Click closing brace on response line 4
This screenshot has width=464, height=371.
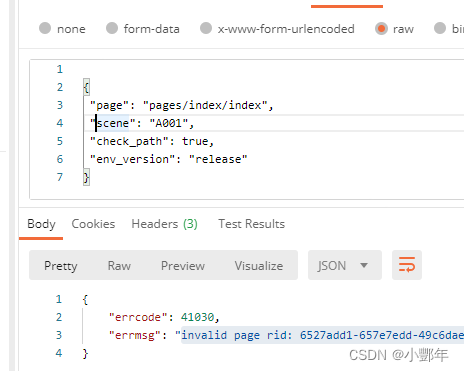click(85, 353)
